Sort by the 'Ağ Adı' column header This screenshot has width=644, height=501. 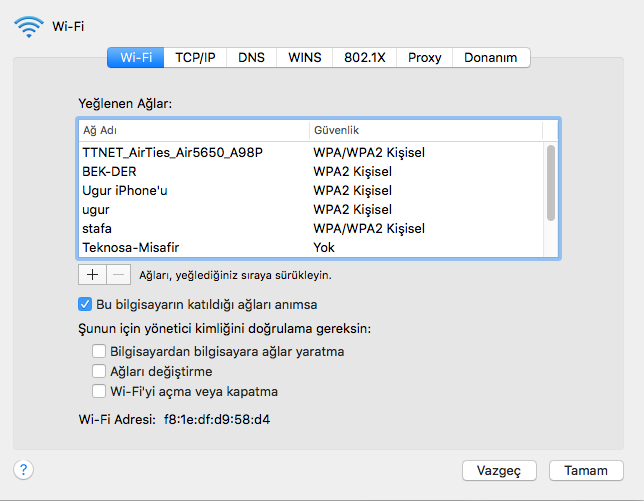[194, 130]
